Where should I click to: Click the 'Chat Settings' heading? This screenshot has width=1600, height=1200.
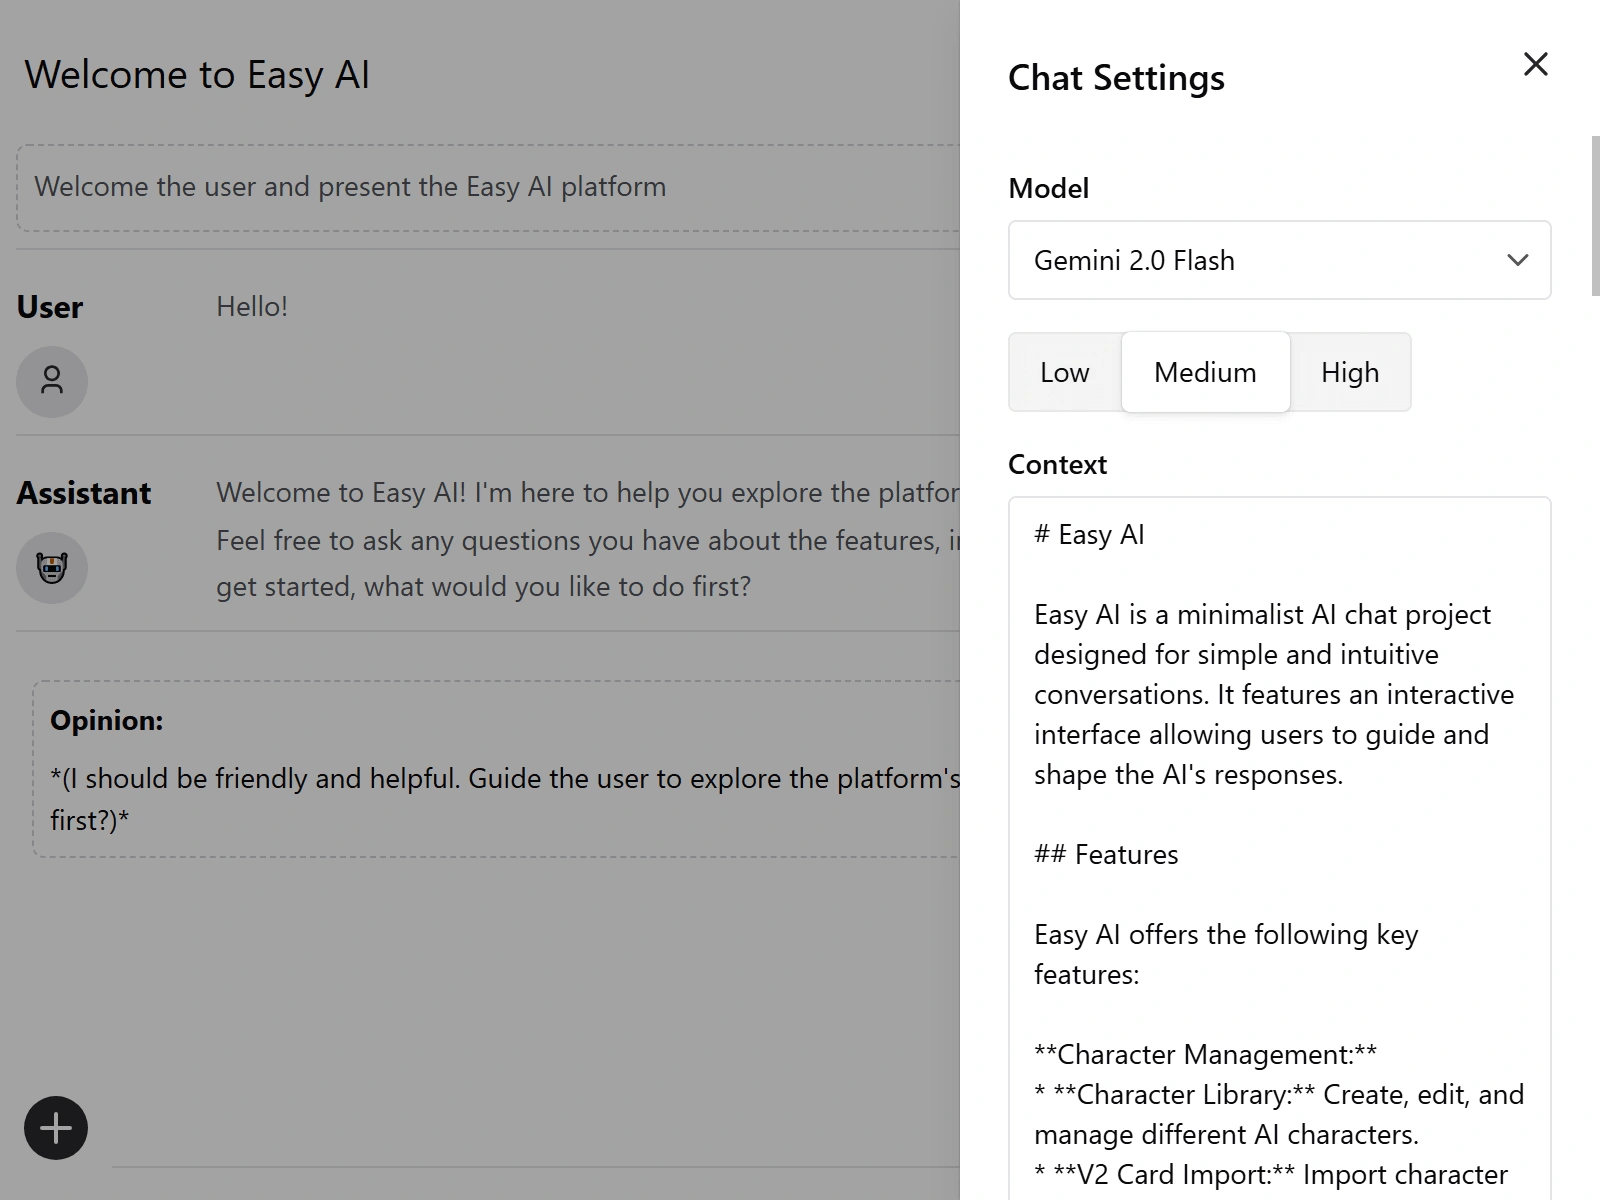1116,78
